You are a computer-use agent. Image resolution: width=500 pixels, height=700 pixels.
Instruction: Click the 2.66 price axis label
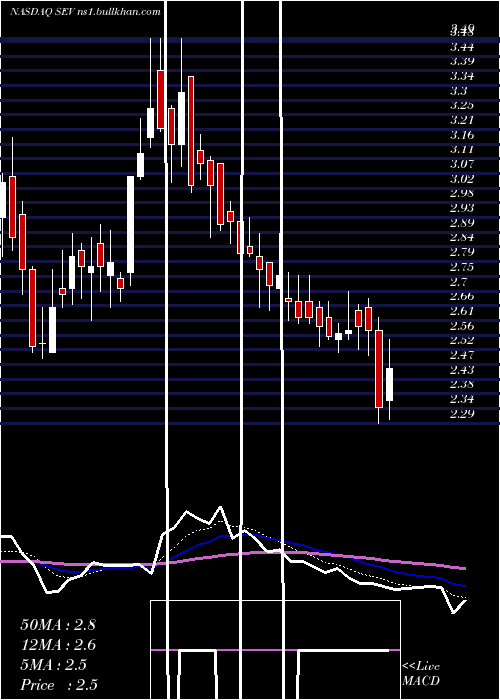pyautogui.click(x=462, y=296)
